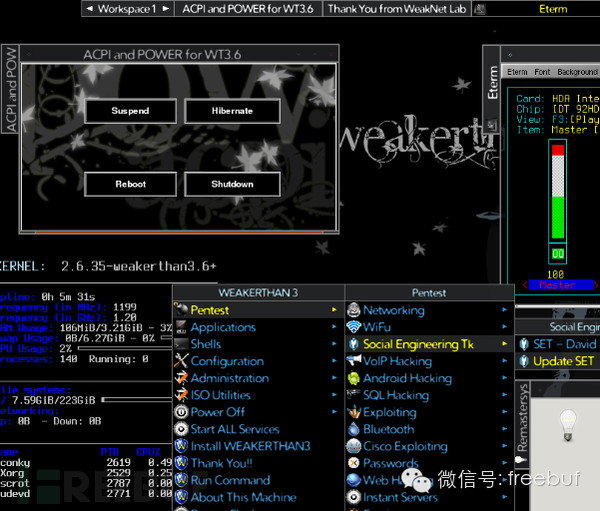Expand Administration submenu arrow
The height and width of the screenshot is (511, 600).
[x=334, y=377]
